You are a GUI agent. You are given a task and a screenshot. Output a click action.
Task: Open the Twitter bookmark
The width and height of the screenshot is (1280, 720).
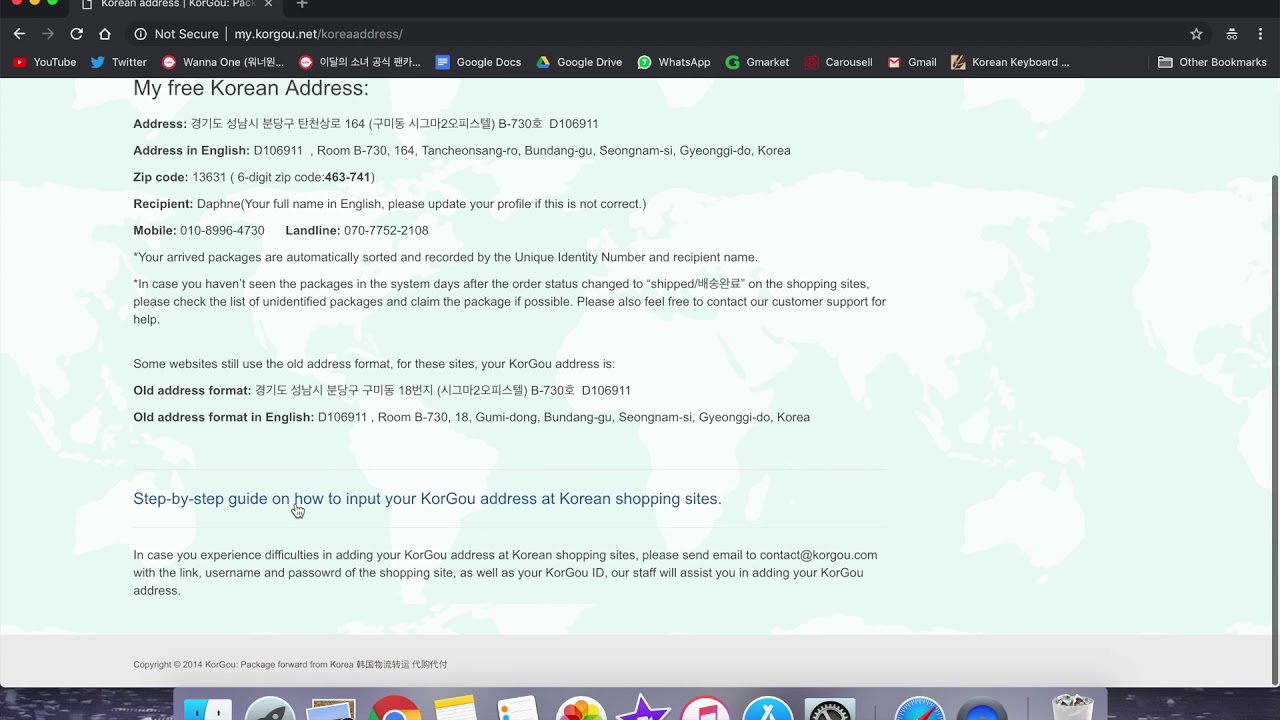(x=119, y=62)
